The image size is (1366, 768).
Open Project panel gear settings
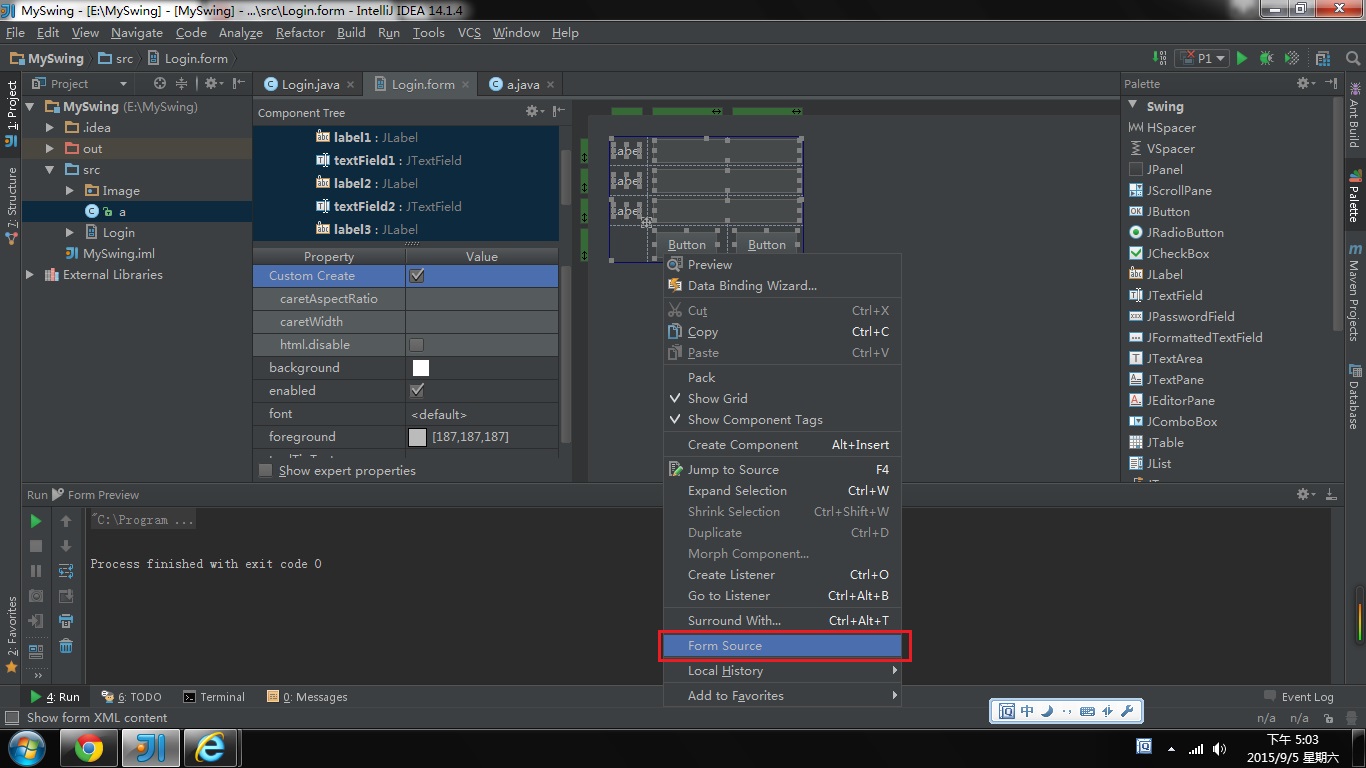tap(212, 84)
